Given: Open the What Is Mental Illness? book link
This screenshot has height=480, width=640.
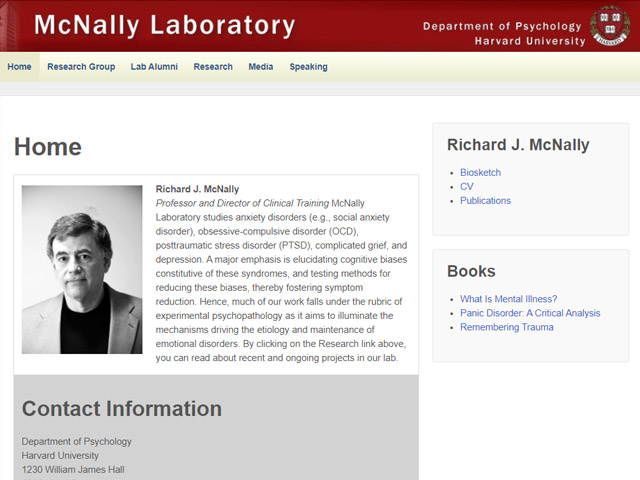Looking at the screenshot, I should click(509, 299).
